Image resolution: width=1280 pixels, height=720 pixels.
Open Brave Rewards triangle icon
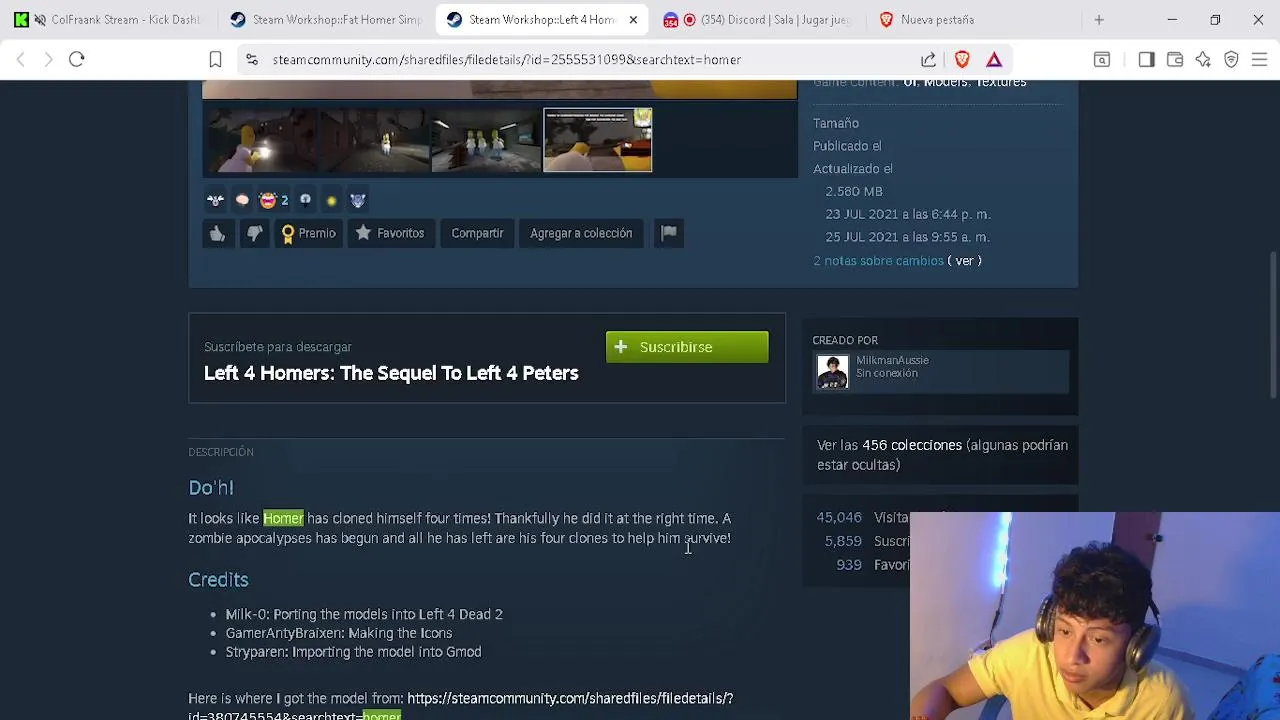pyautogui.click(x=994, y=60)
